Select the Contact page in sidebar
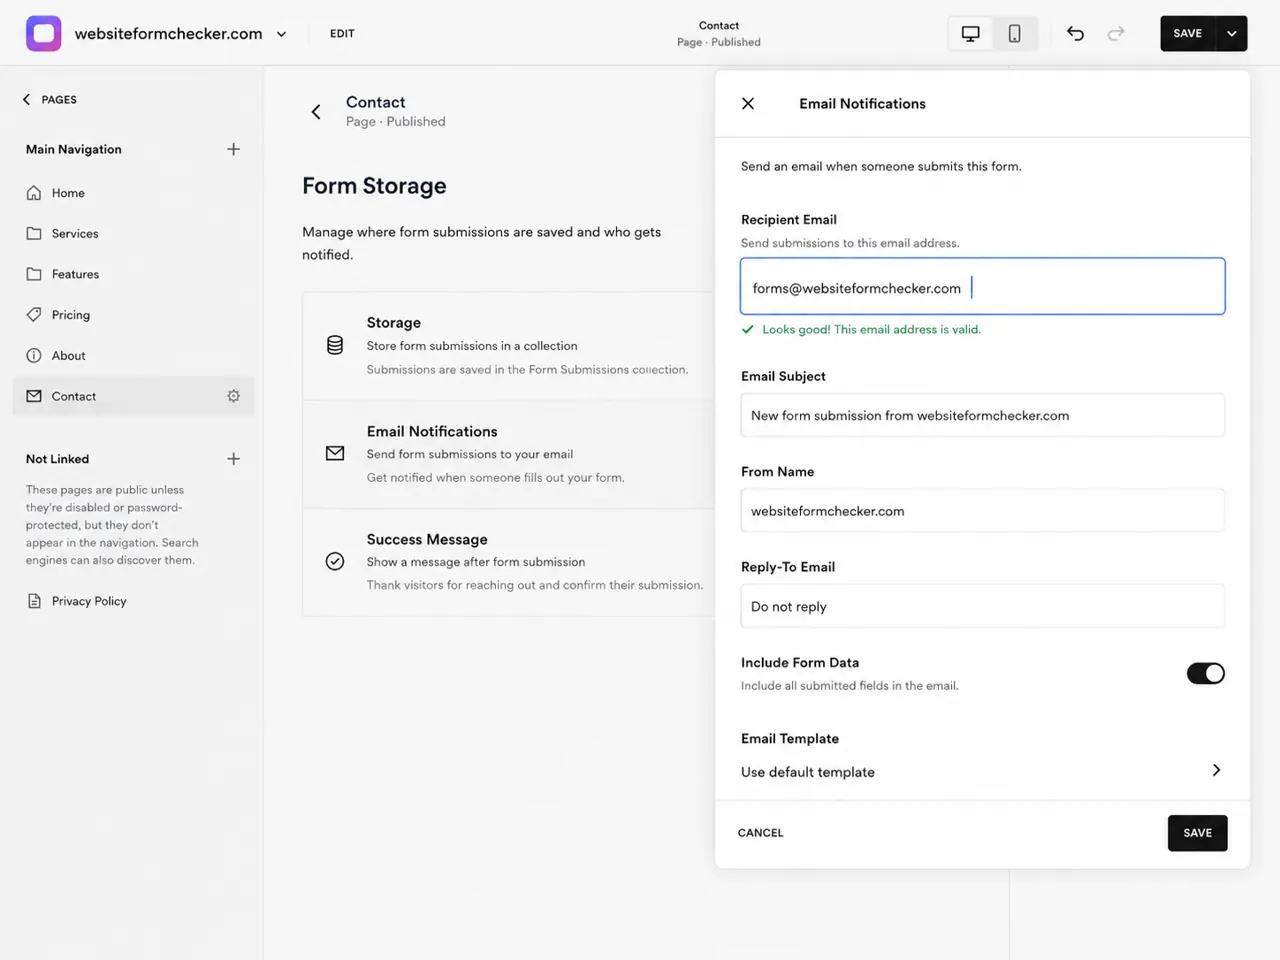Viewport: 1280px width, 960px height. click(x=133, y=396)
